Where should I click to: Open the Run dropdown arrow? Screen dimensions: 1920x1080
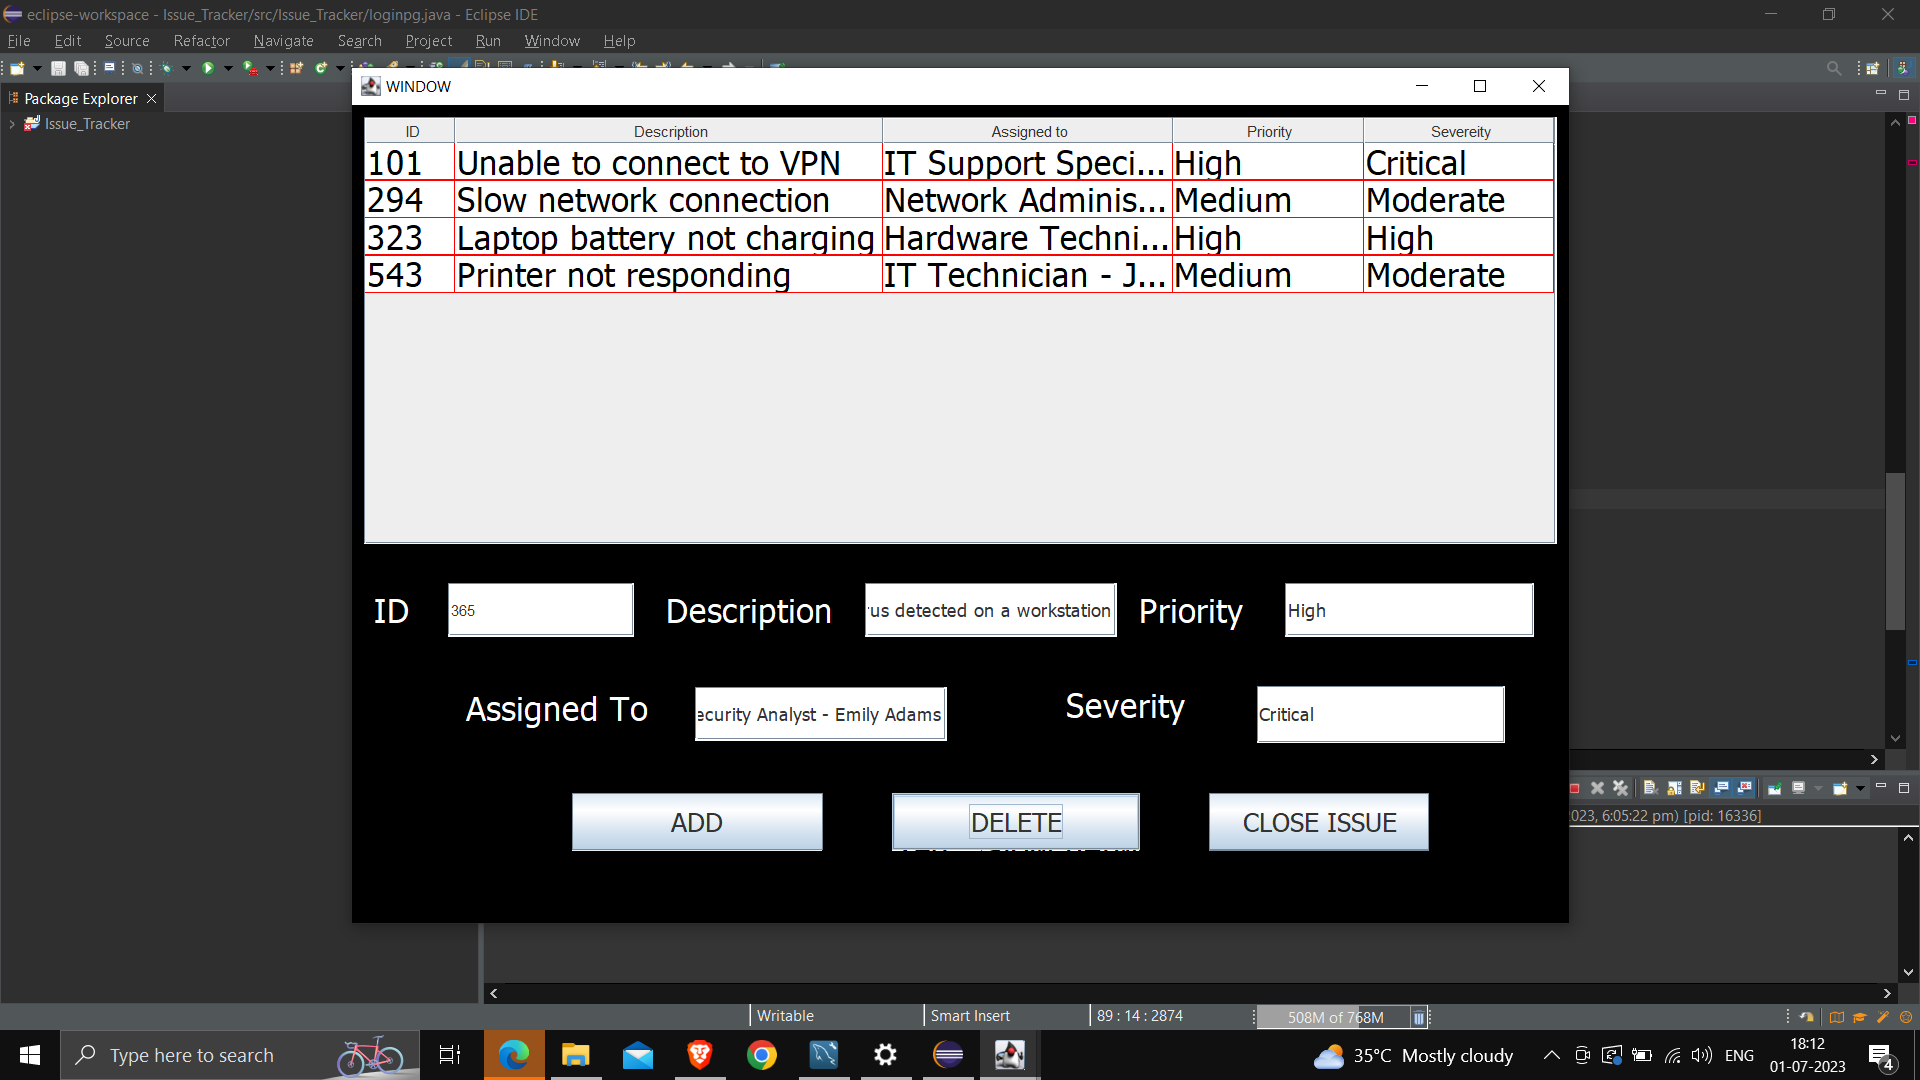(x=229, y=67)
